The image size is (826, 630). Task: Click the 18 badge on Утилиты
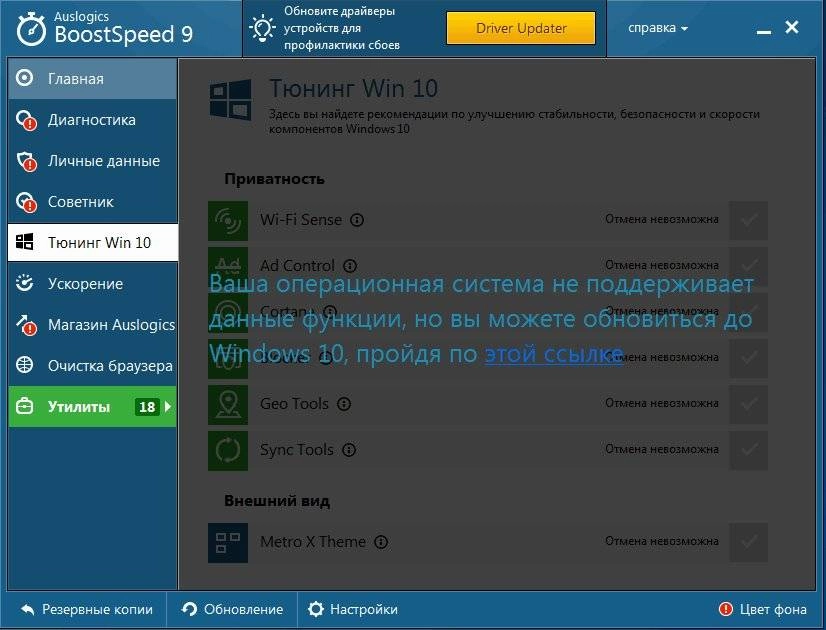147,407
